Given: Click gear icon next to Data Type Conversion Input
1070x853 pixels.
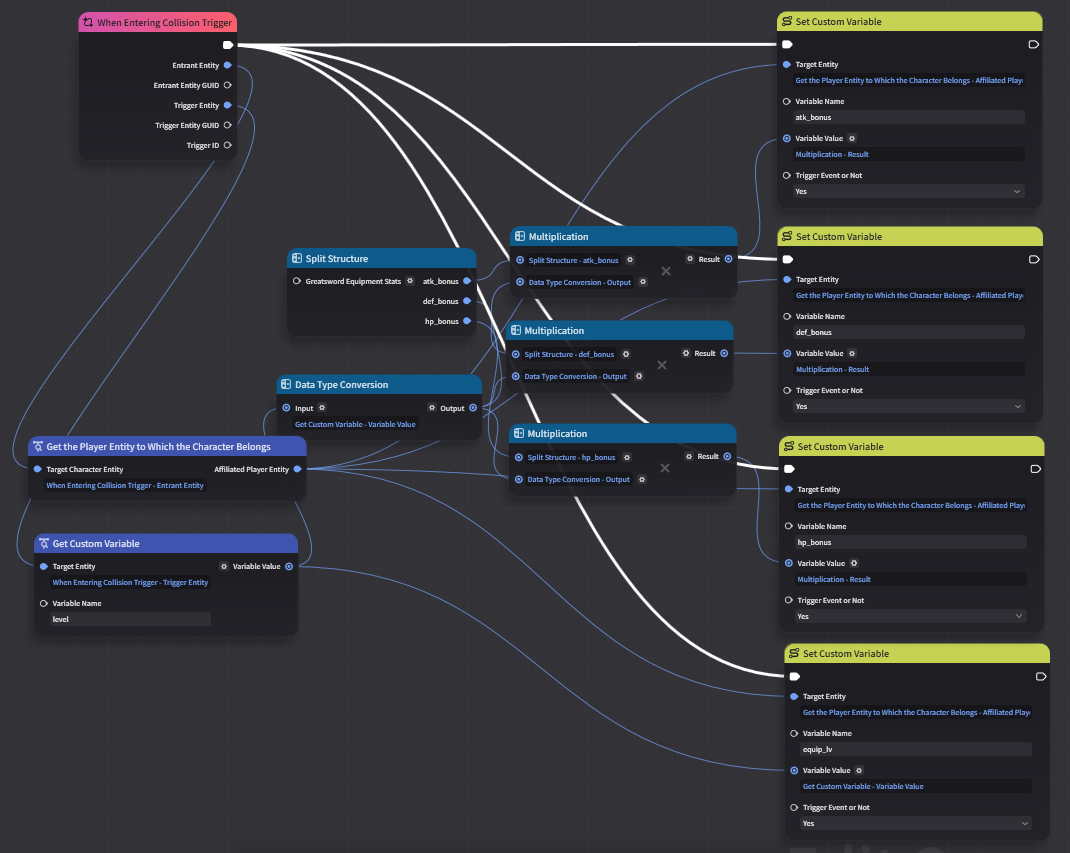Looking at the screenshot, I should click(322, 407).
